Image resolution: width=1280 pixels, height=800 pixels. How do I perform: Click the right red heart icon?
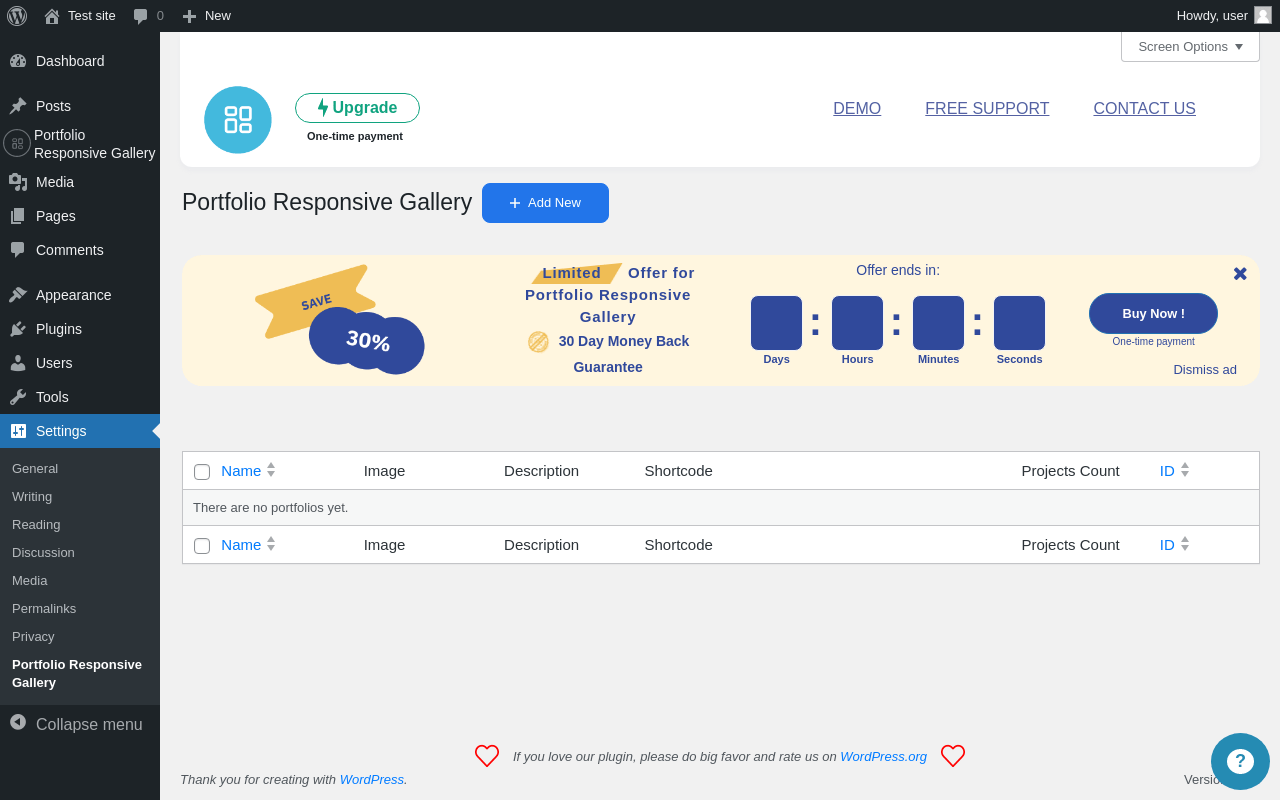point(953,756)
